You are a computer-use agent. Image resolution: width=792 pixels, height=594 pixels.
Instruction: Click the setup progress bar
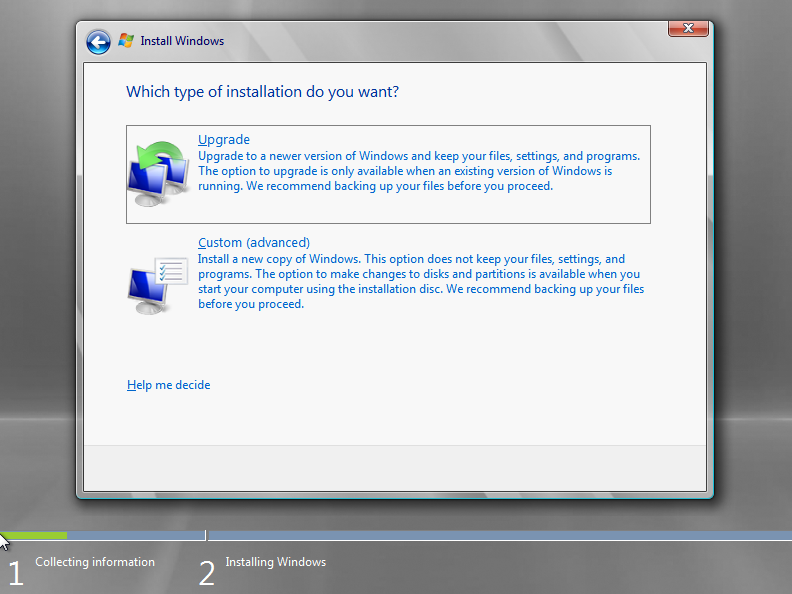(x=396, y=535)
